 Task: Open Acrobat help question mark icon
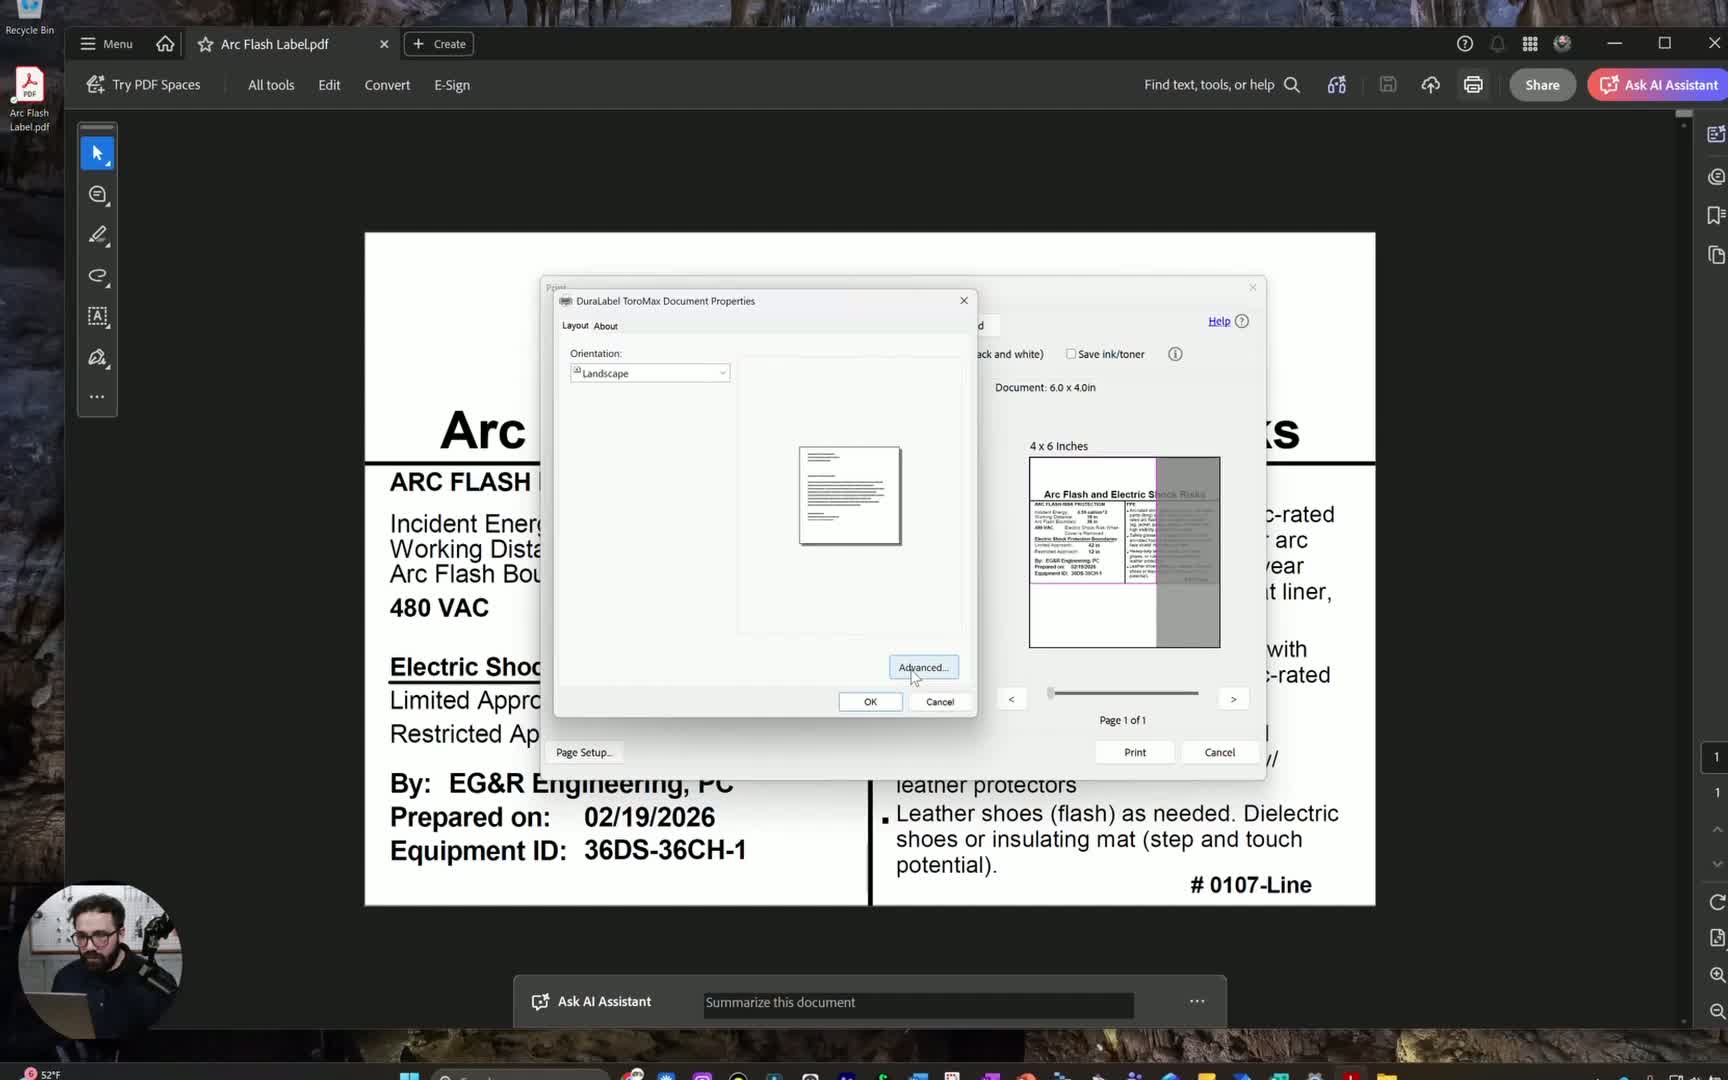point(1465,44)
